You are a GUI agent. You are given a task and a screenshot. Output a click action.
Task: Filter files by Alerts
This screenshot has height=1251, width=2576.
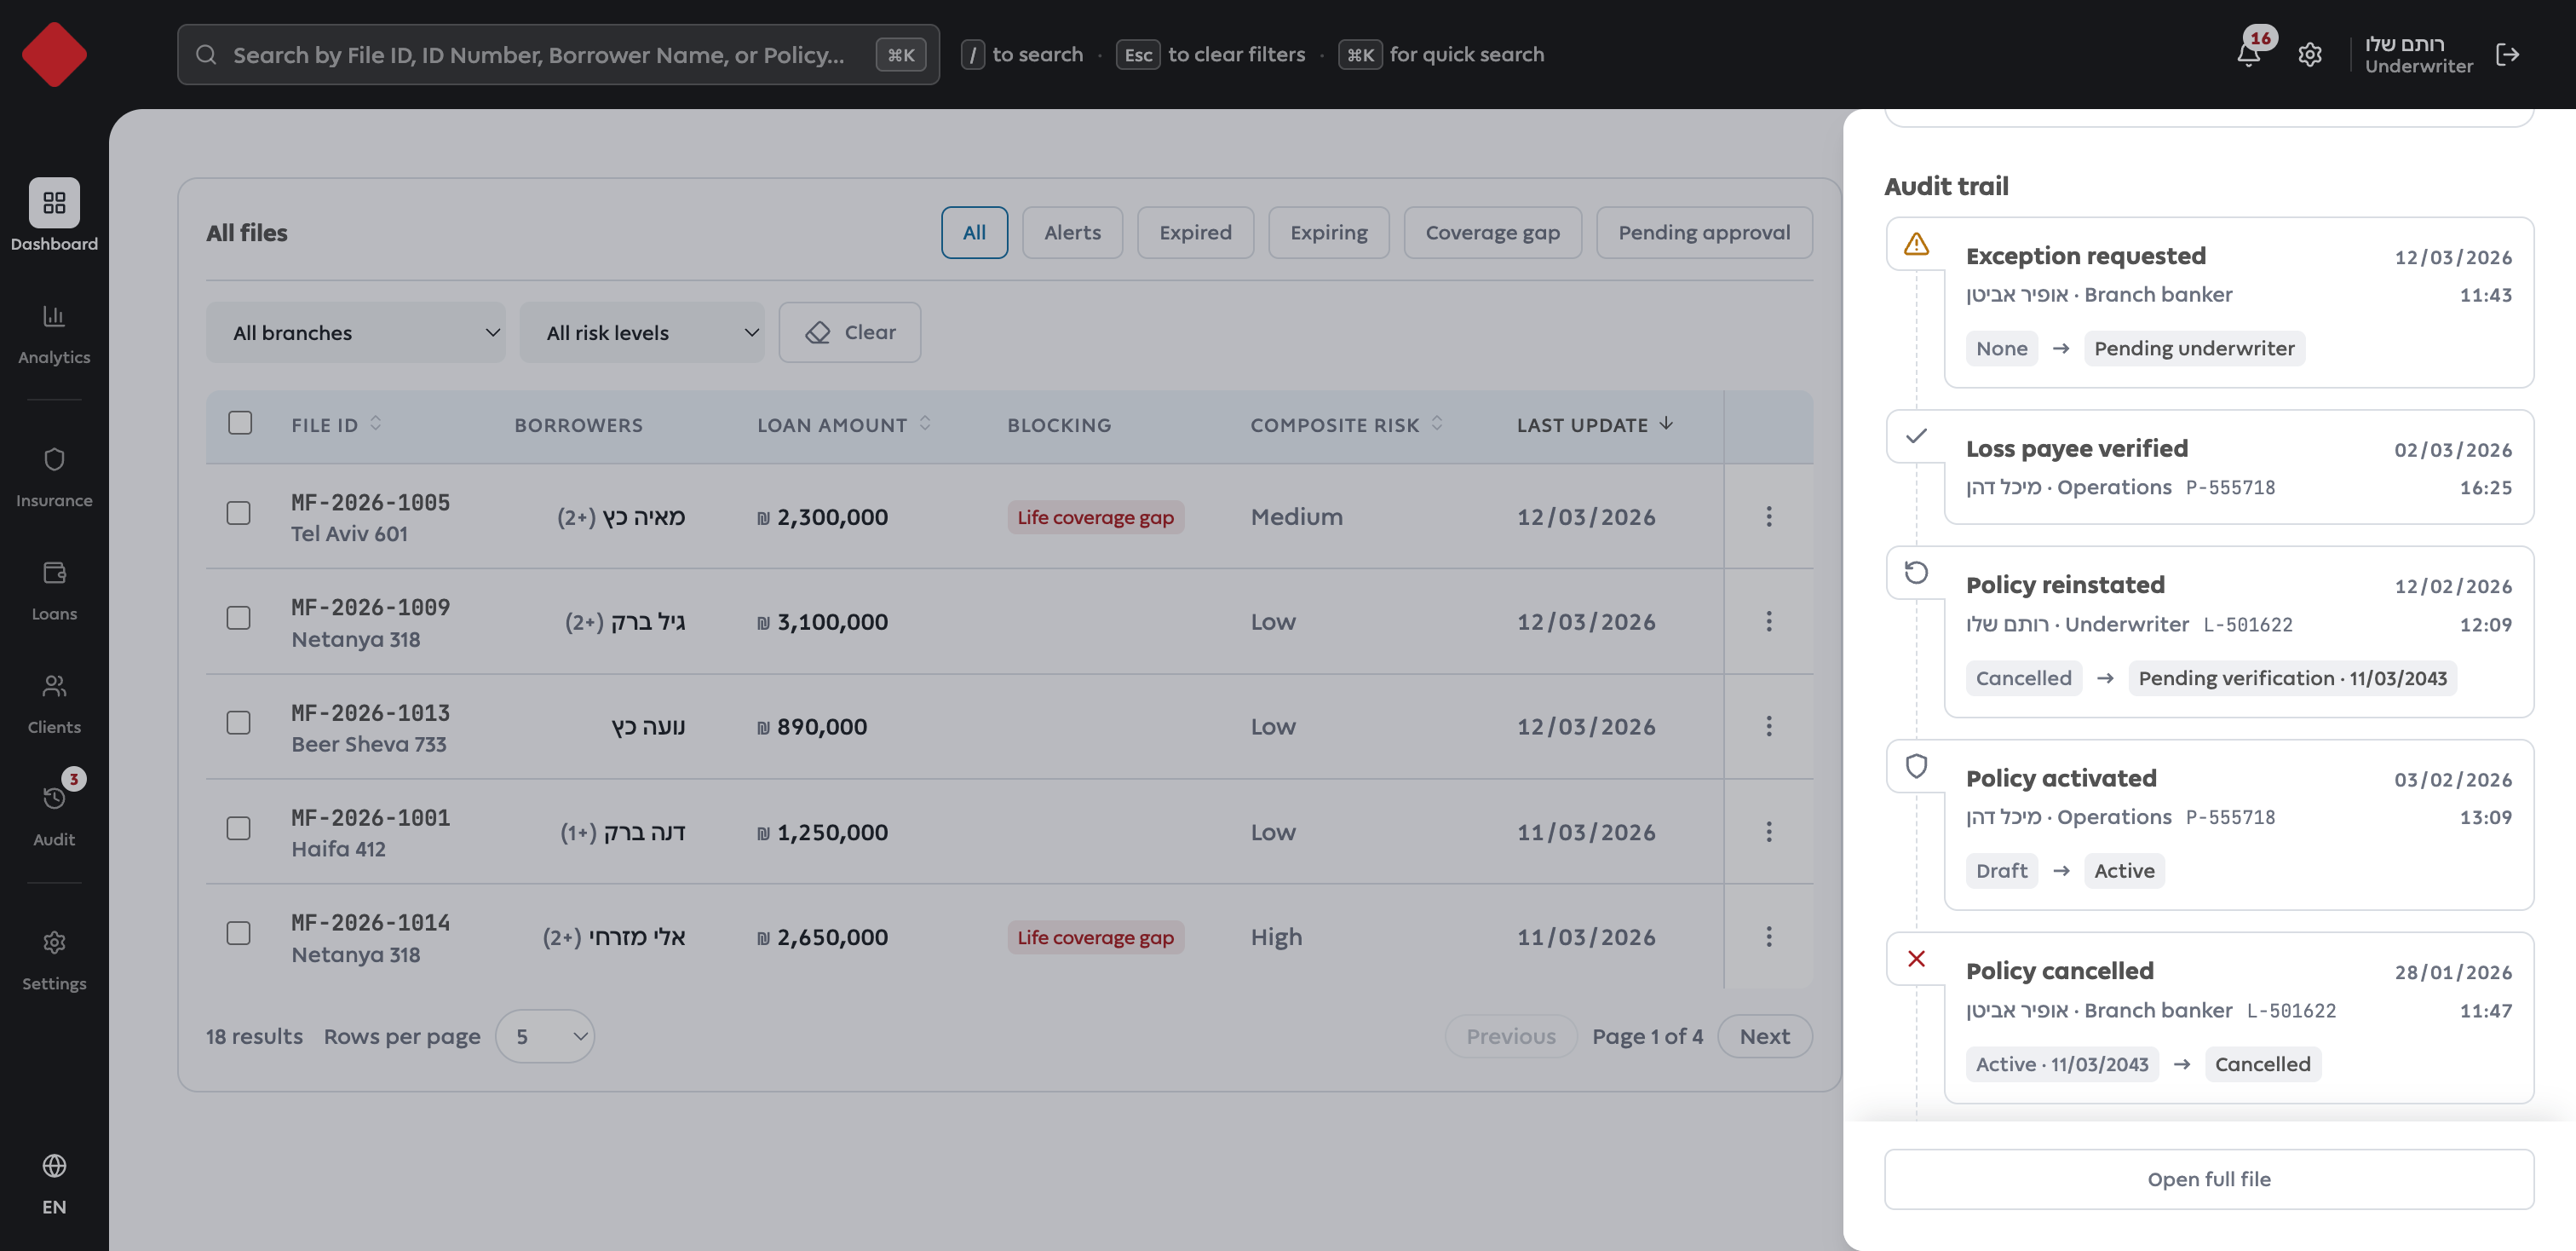1072,233
